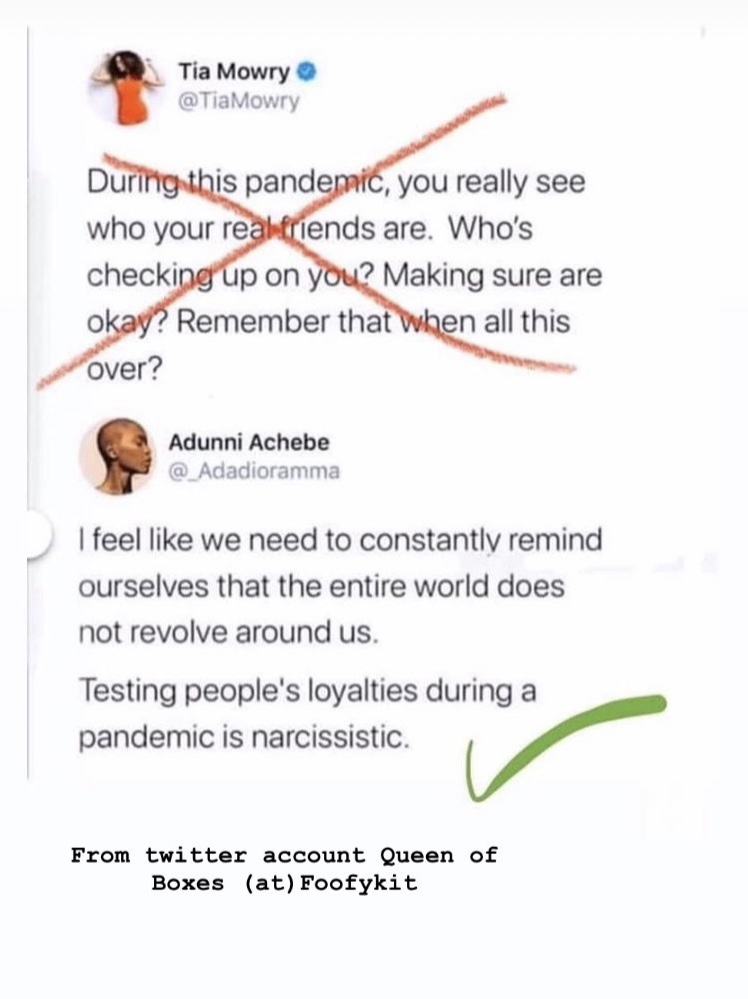
Task: Click the blue verified badge beside Tia Mowry
Action: (309, 72)
